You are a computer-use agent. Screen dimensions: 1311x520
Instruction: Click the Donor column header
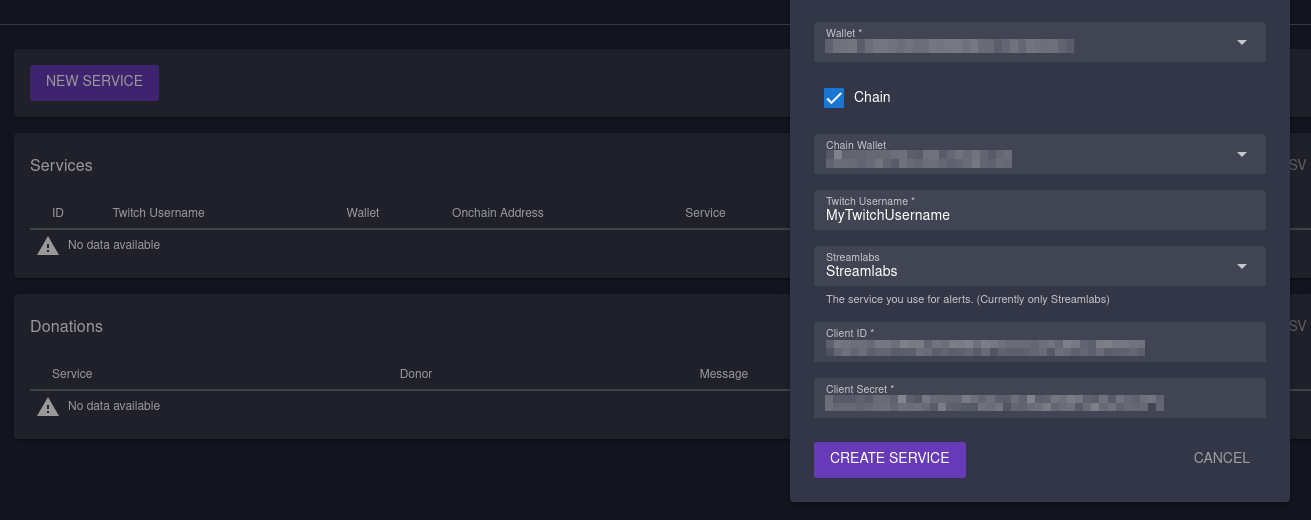(x=416, y=374)
